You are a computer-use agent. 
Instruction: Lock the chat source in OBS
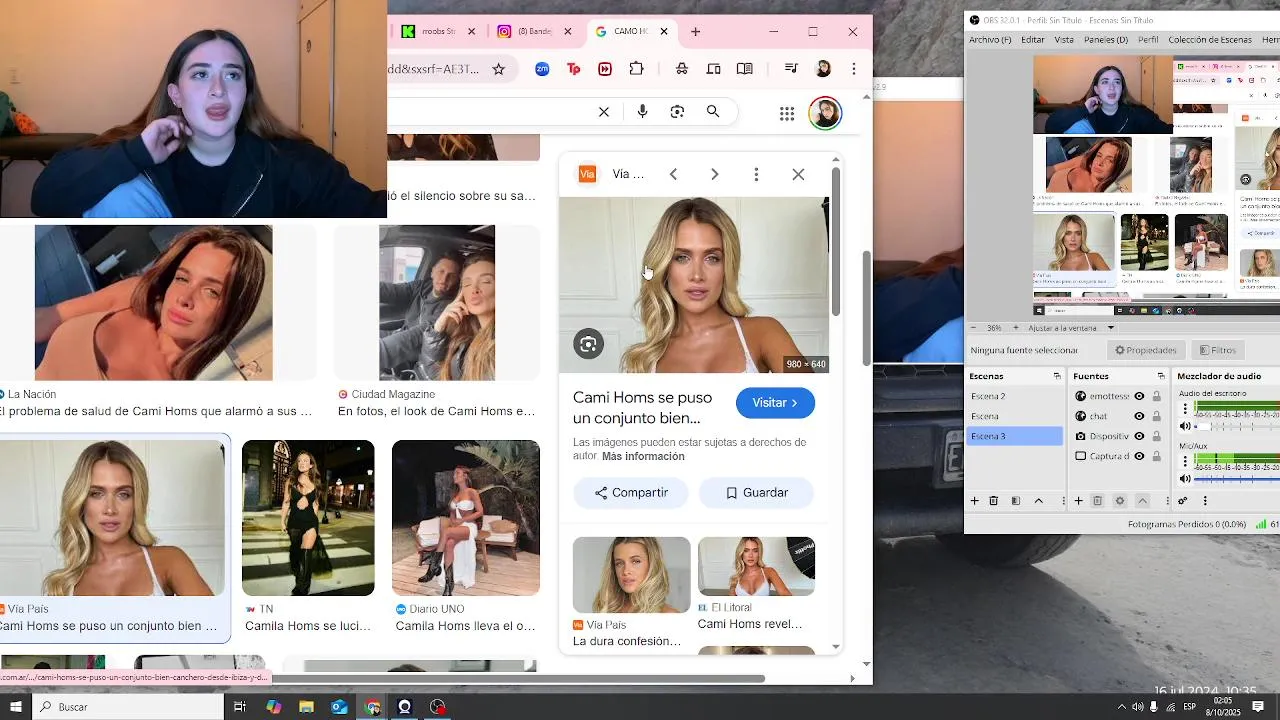pos(1157,416)
